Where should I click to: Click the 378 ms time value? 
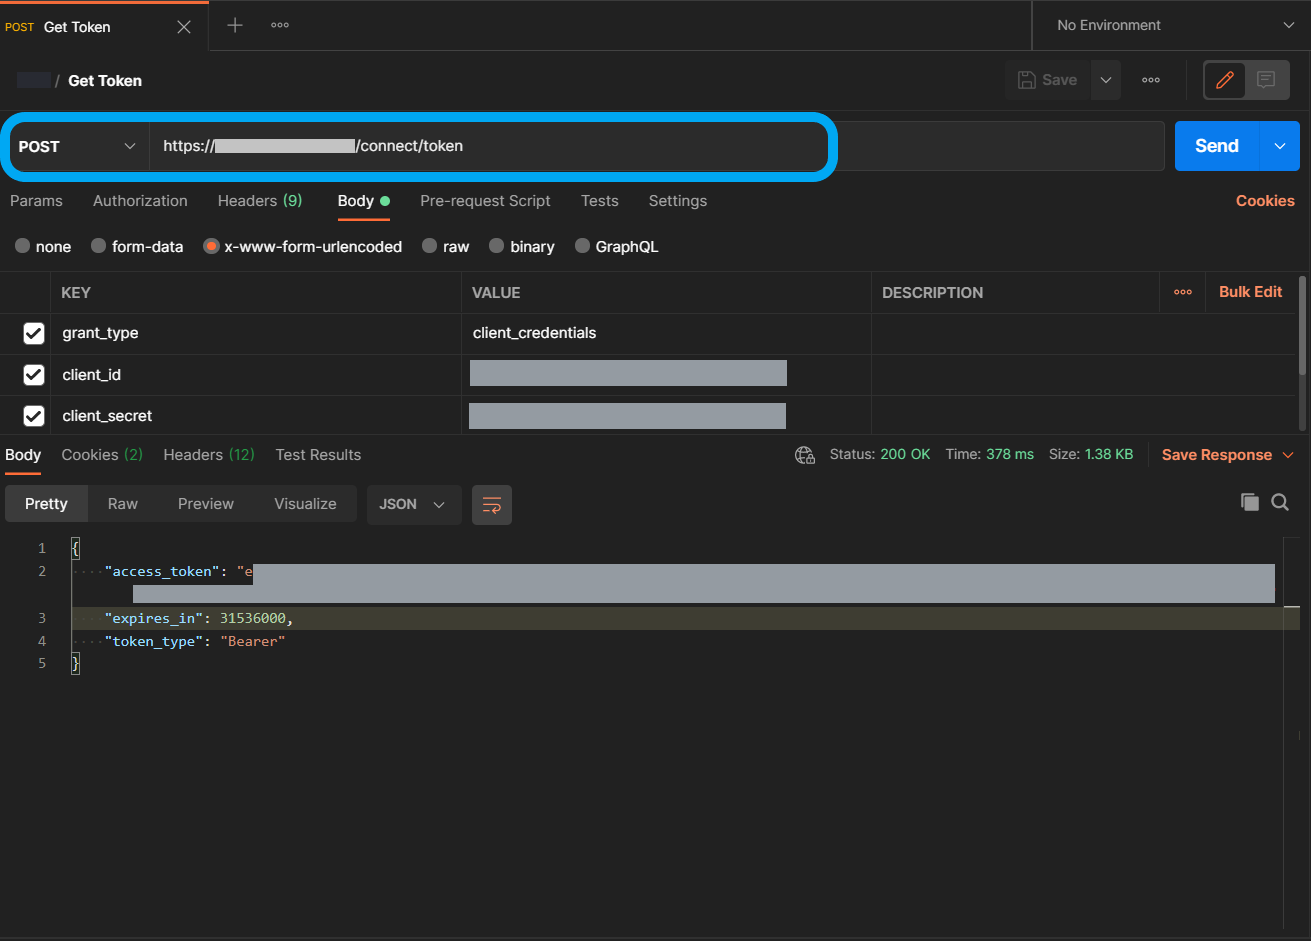(x=1010, y=454)
